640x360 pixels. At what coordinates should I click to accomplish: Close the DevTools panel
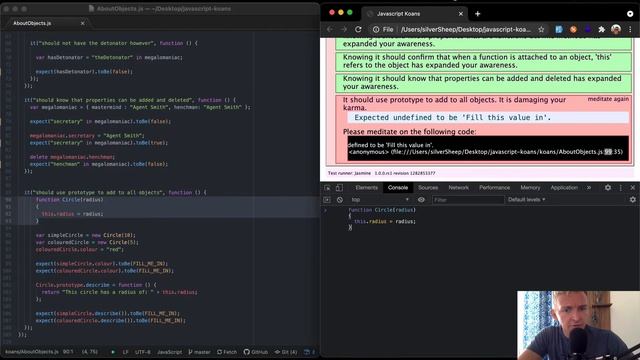633,188
